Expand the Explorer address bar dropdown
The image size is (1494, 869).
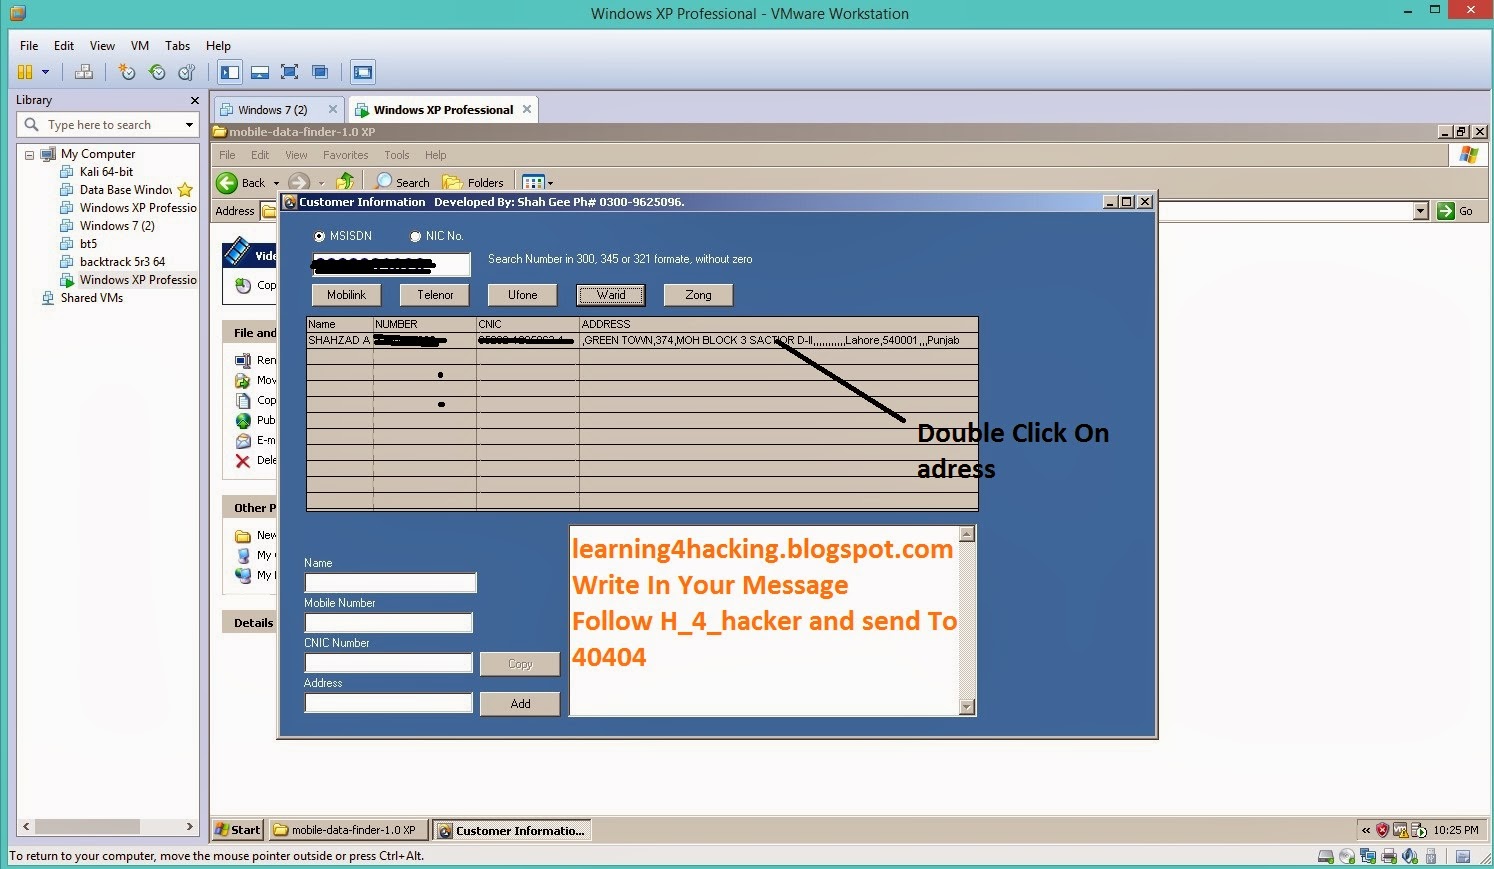tap(1421, 211)
